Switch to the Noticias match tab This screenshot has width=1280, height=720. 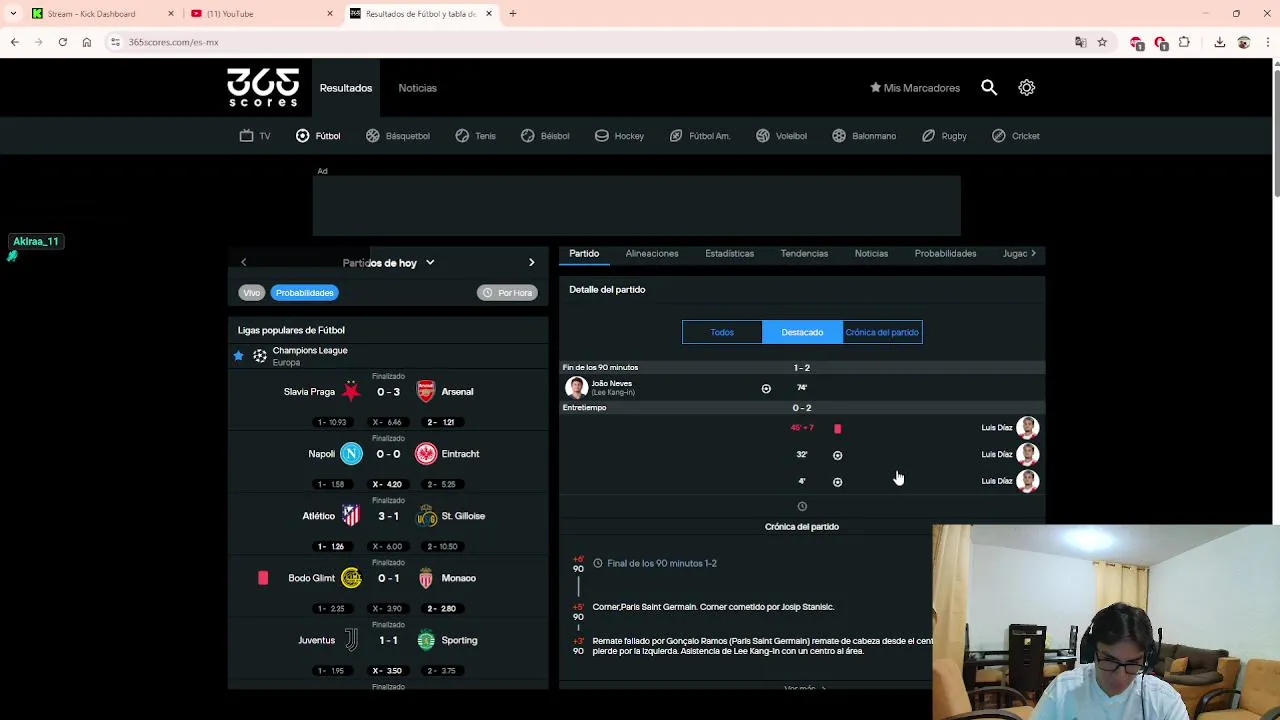pyautogui.click(x=871, y=254)
